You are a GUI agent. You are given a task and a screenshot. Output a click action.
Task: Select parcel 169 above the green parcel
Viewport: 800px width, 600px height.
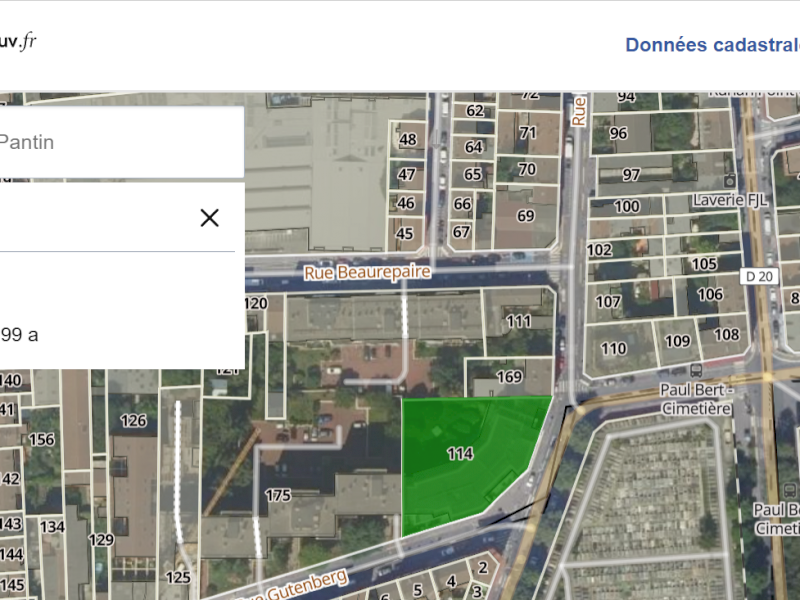509,377
